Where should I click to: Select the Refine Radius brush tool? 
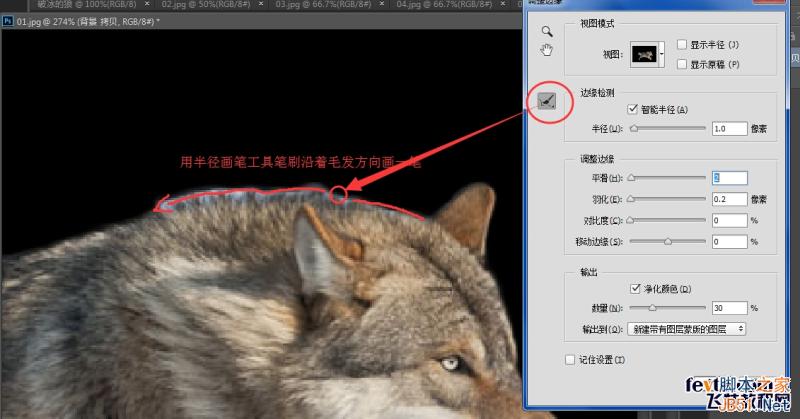pyautogui.click(x=547, y=101)
